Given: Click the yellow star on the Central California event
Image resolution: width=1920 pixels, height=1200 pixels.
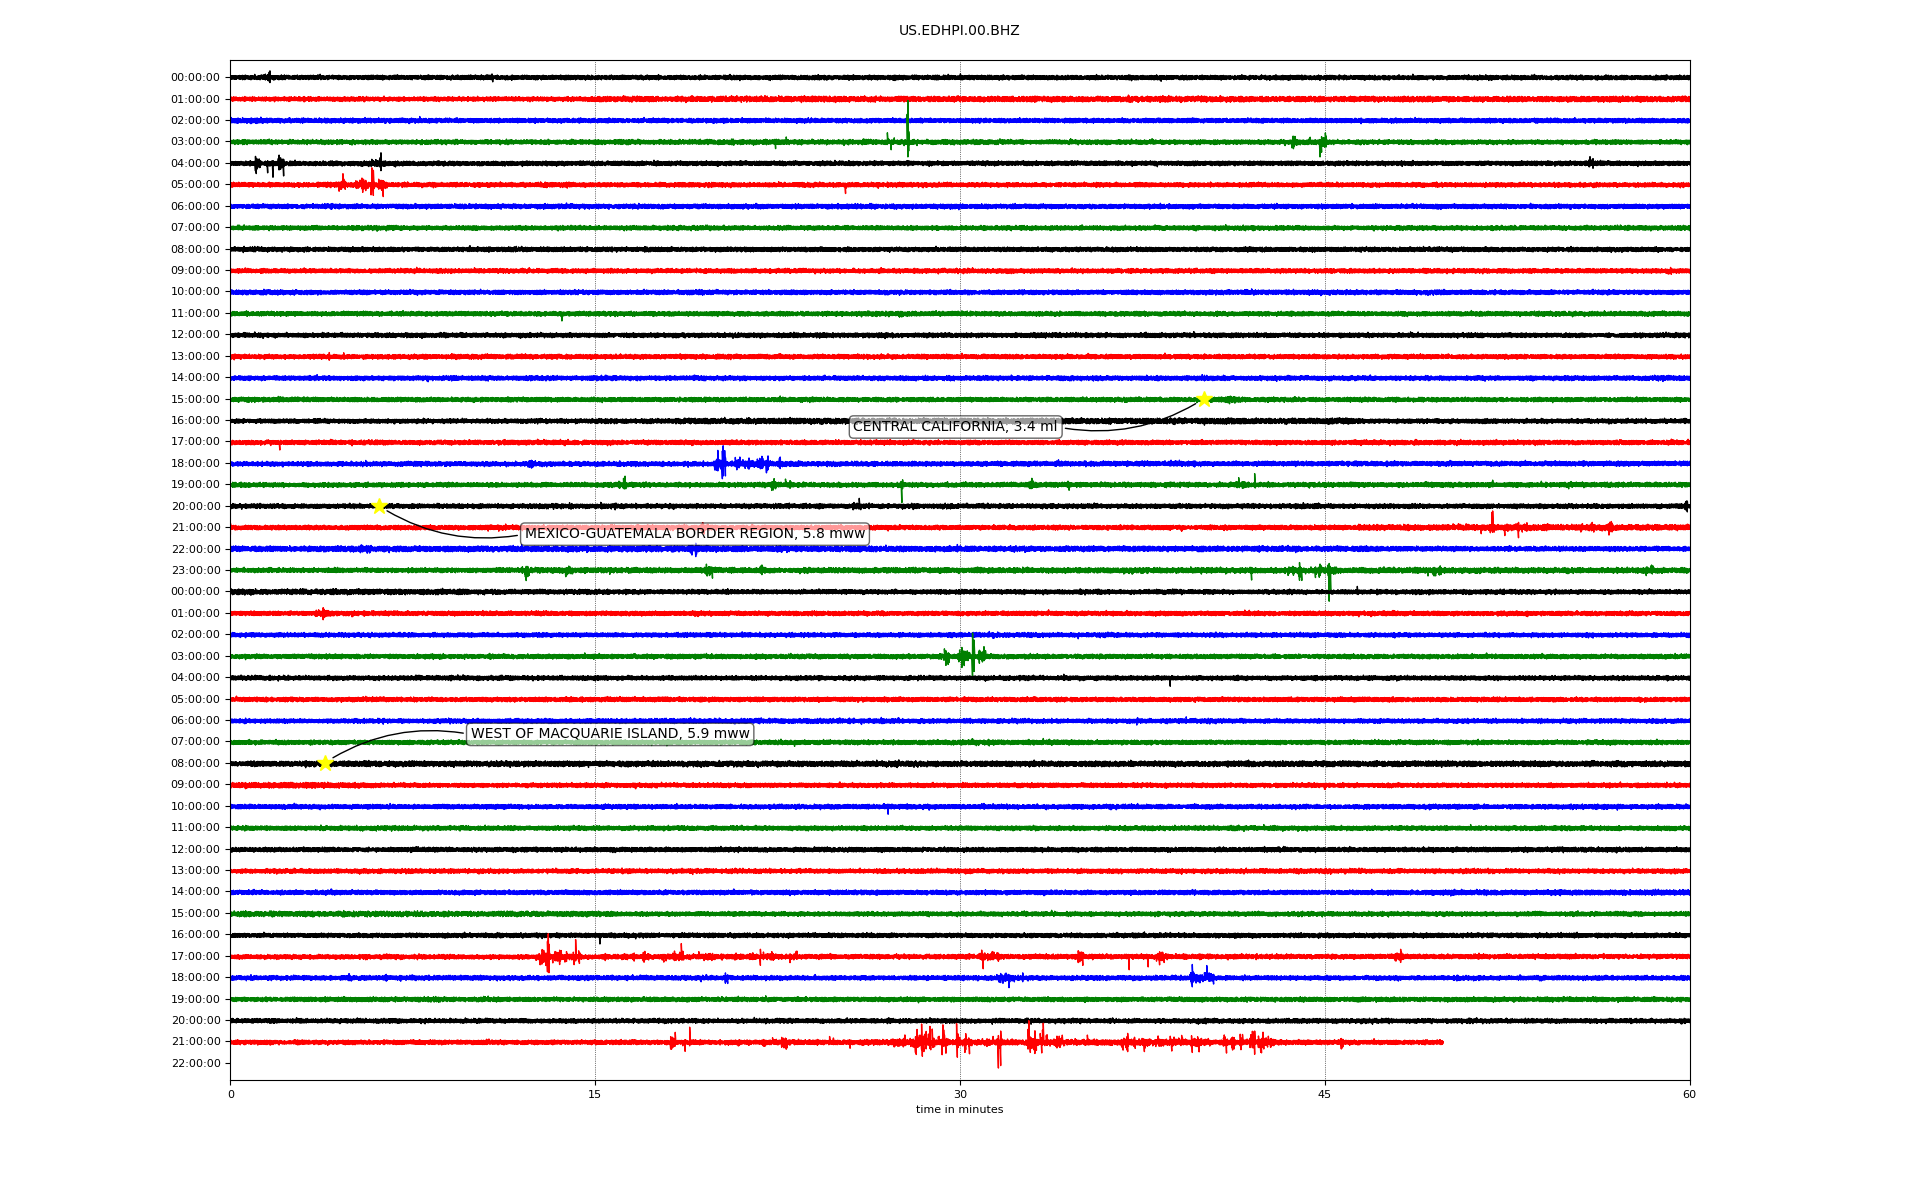Looking at the screenshot, I should 1204,399.
